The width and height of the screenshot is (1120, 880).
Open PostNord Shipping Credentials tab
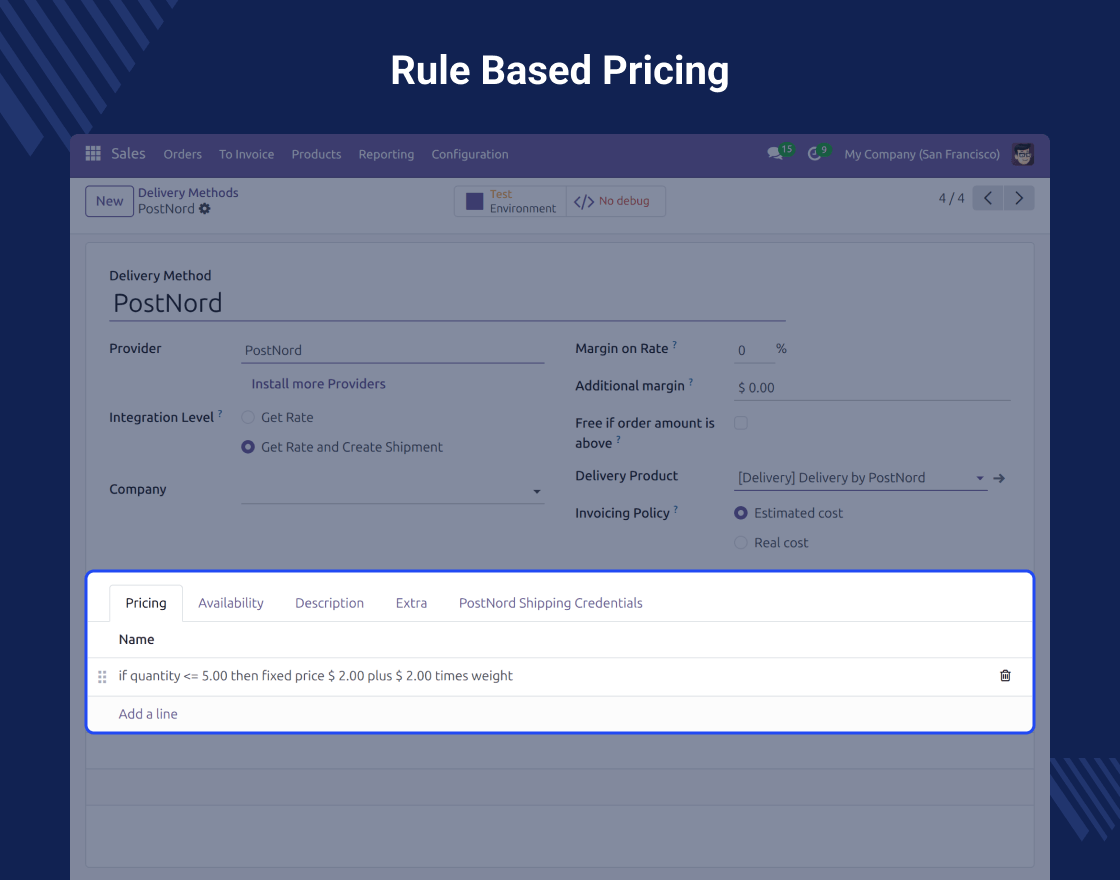(x=551, y=603)
